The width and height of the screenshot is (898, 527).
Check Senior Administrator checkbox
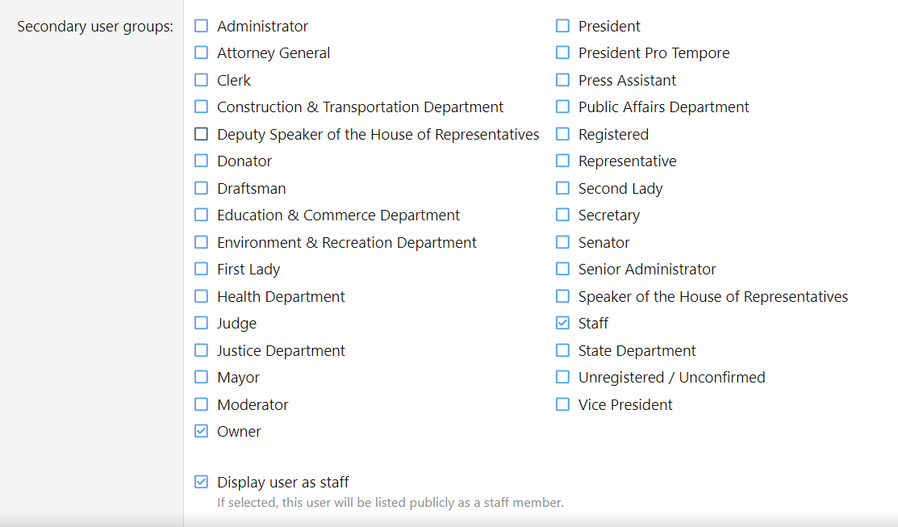pyautogui.click(x=562, y=269)
